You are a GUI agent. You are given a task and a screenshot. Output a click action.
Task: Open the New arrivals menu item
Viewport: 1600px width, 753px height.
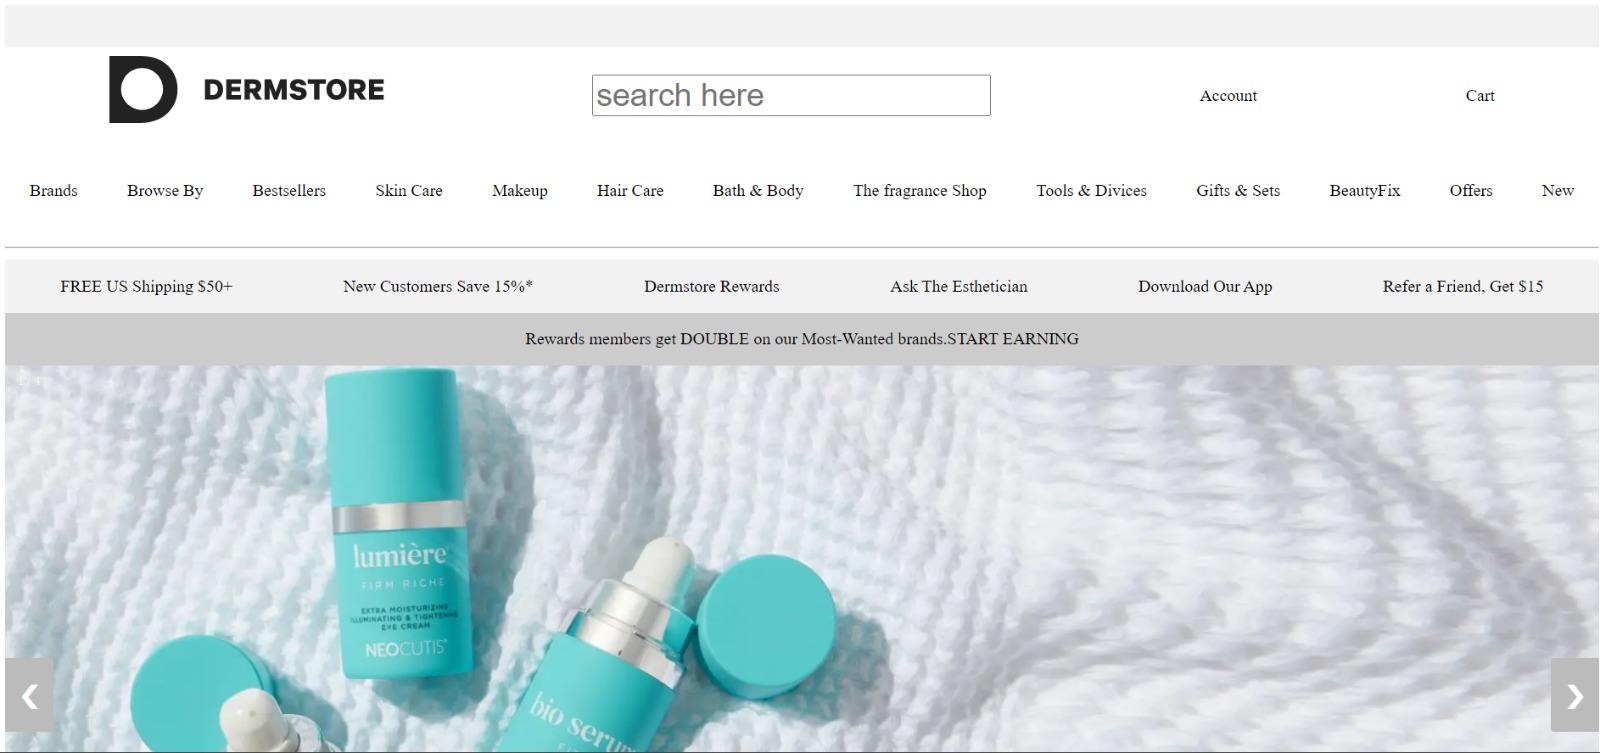1558,191
